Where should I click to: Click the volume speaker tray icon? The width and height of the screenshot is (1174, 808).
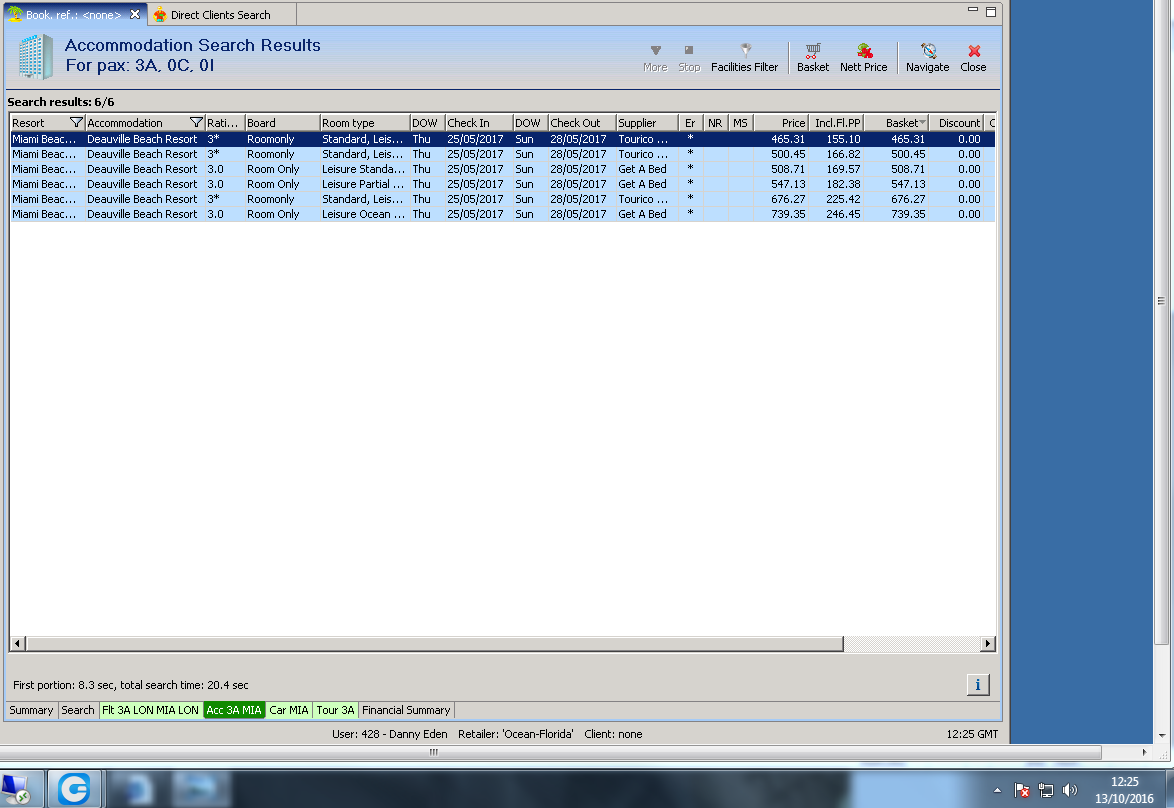[x=1070, y=790]
